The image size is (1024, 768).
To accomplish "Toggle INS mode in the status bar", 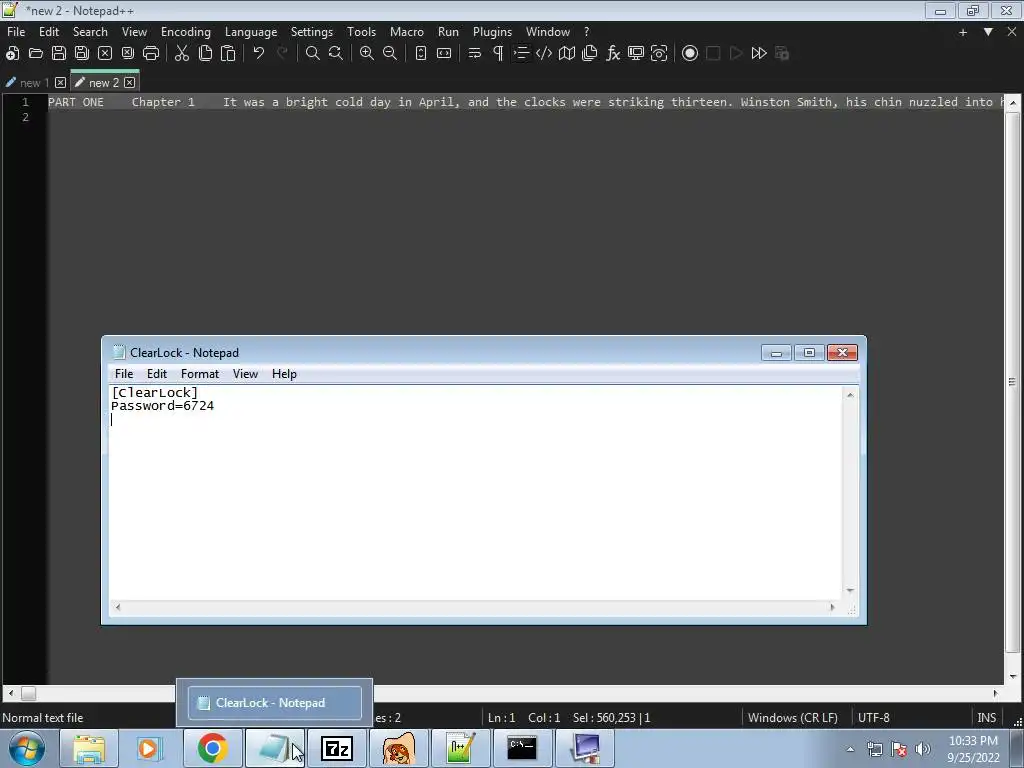I will (x=986, y=718).
